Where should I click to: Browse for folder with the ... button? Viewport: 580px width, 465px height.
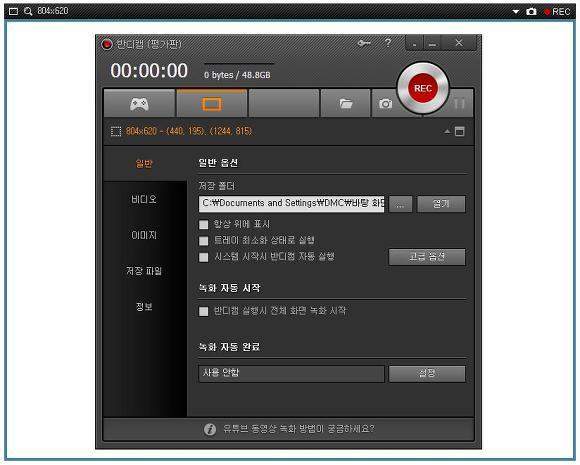[x=401, y=204]
